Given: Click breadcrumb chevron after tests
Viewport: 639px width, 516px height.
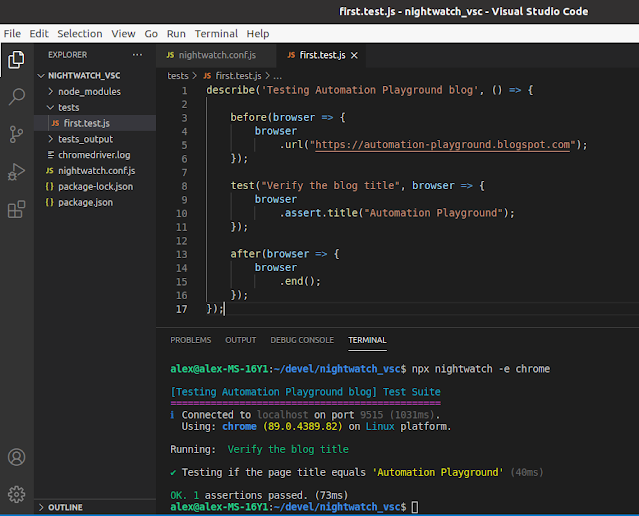Looking at the screenshot, I should tap(194, 76).
